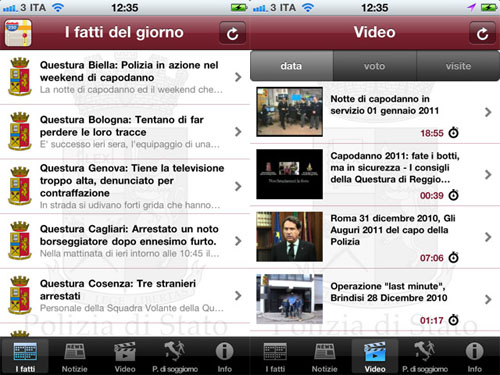Play Capodanno 2011 botti video thumbnail
The height and width of the screenshot is (375, 500).
click(289, 174)
